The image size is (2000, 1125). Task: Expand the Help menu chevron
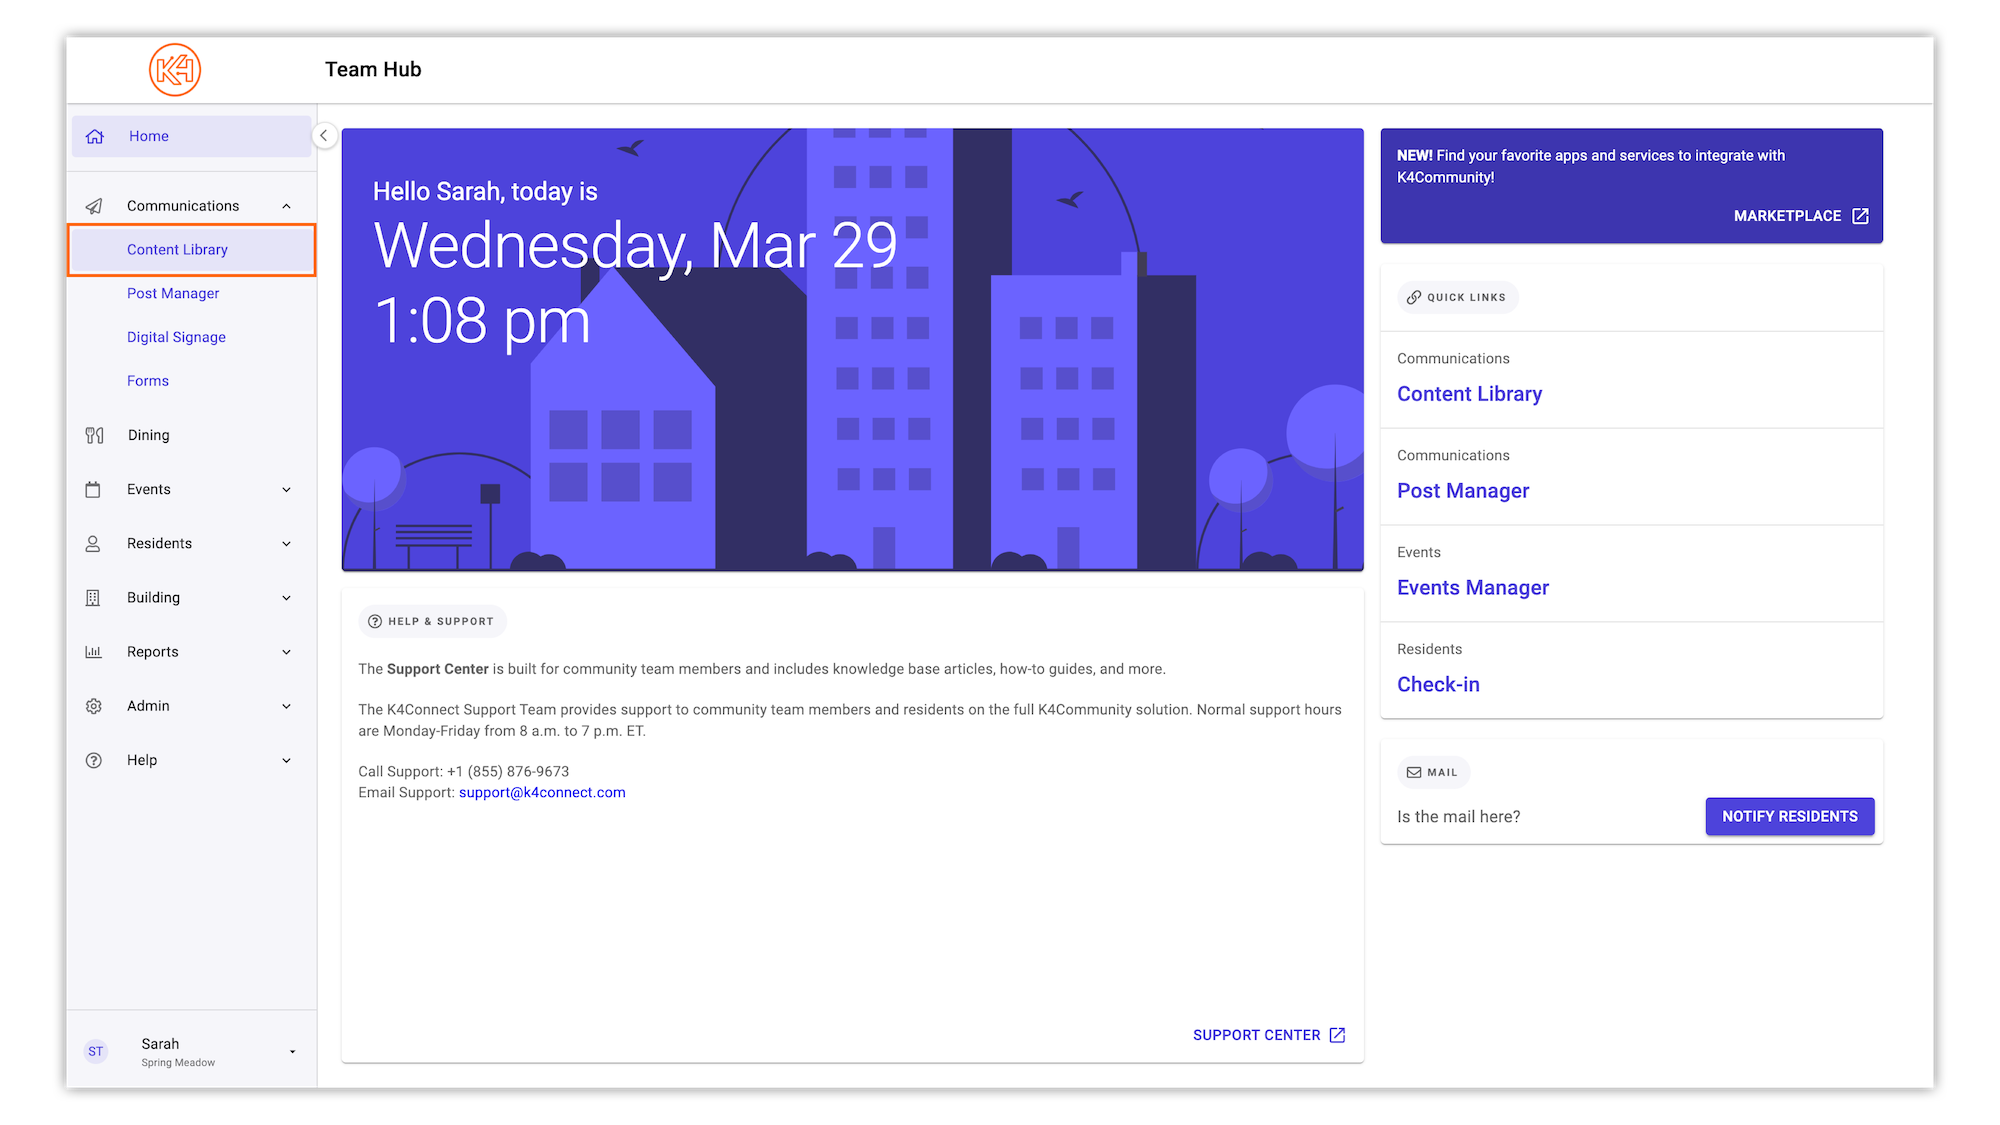click(286, 760)
